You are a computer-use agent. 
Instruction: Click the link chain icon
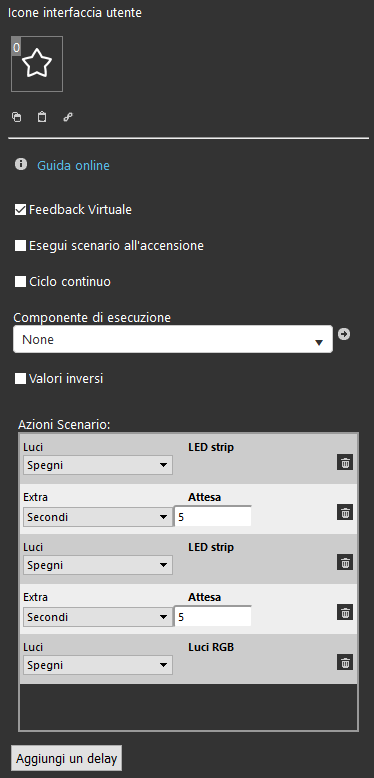(x=68, y=118)
